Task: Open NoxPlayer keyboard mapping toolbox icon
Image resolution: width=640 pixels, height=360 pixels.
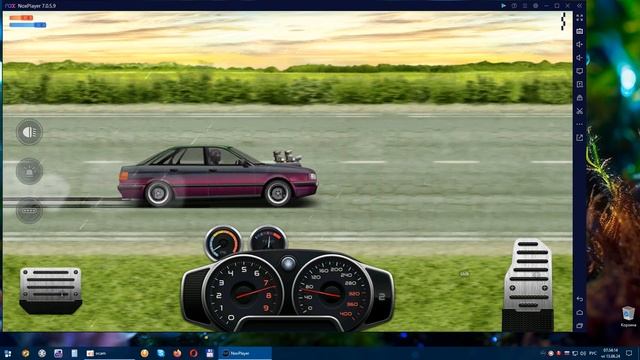Action: pyautogui.click(x=580, y=31)
